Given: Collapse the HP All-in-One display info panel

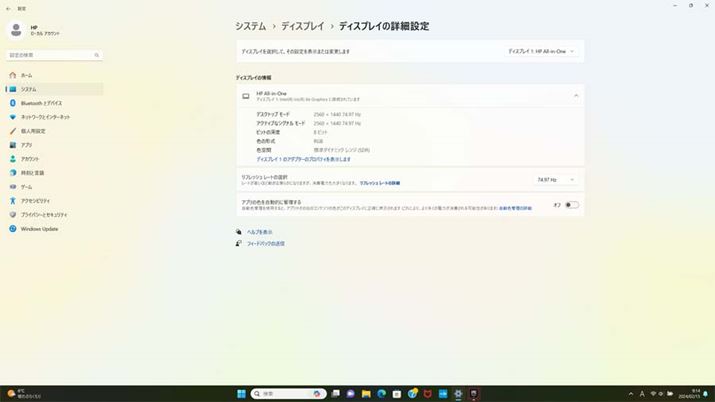Looking at the screenshot, I should [575, 96].
